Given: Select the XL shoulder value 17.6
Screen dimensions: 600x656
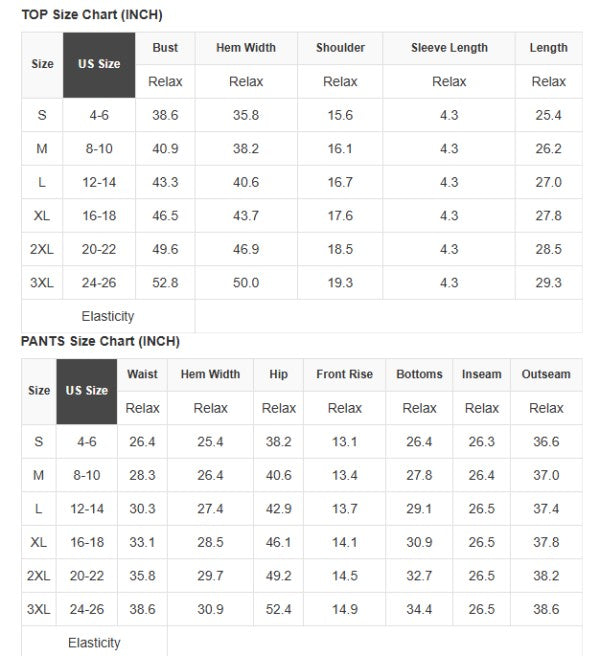Looking at the screenshot, I should (340, 216).
